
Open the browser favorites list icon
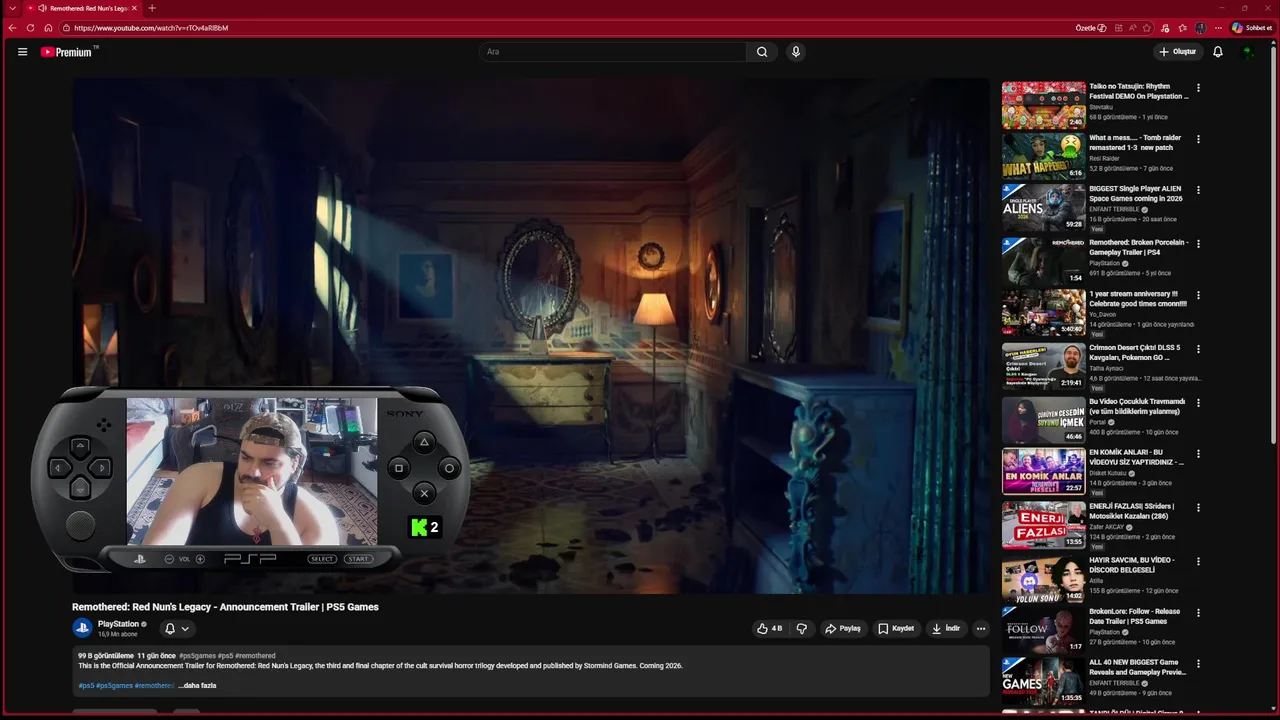point(1183,28)
